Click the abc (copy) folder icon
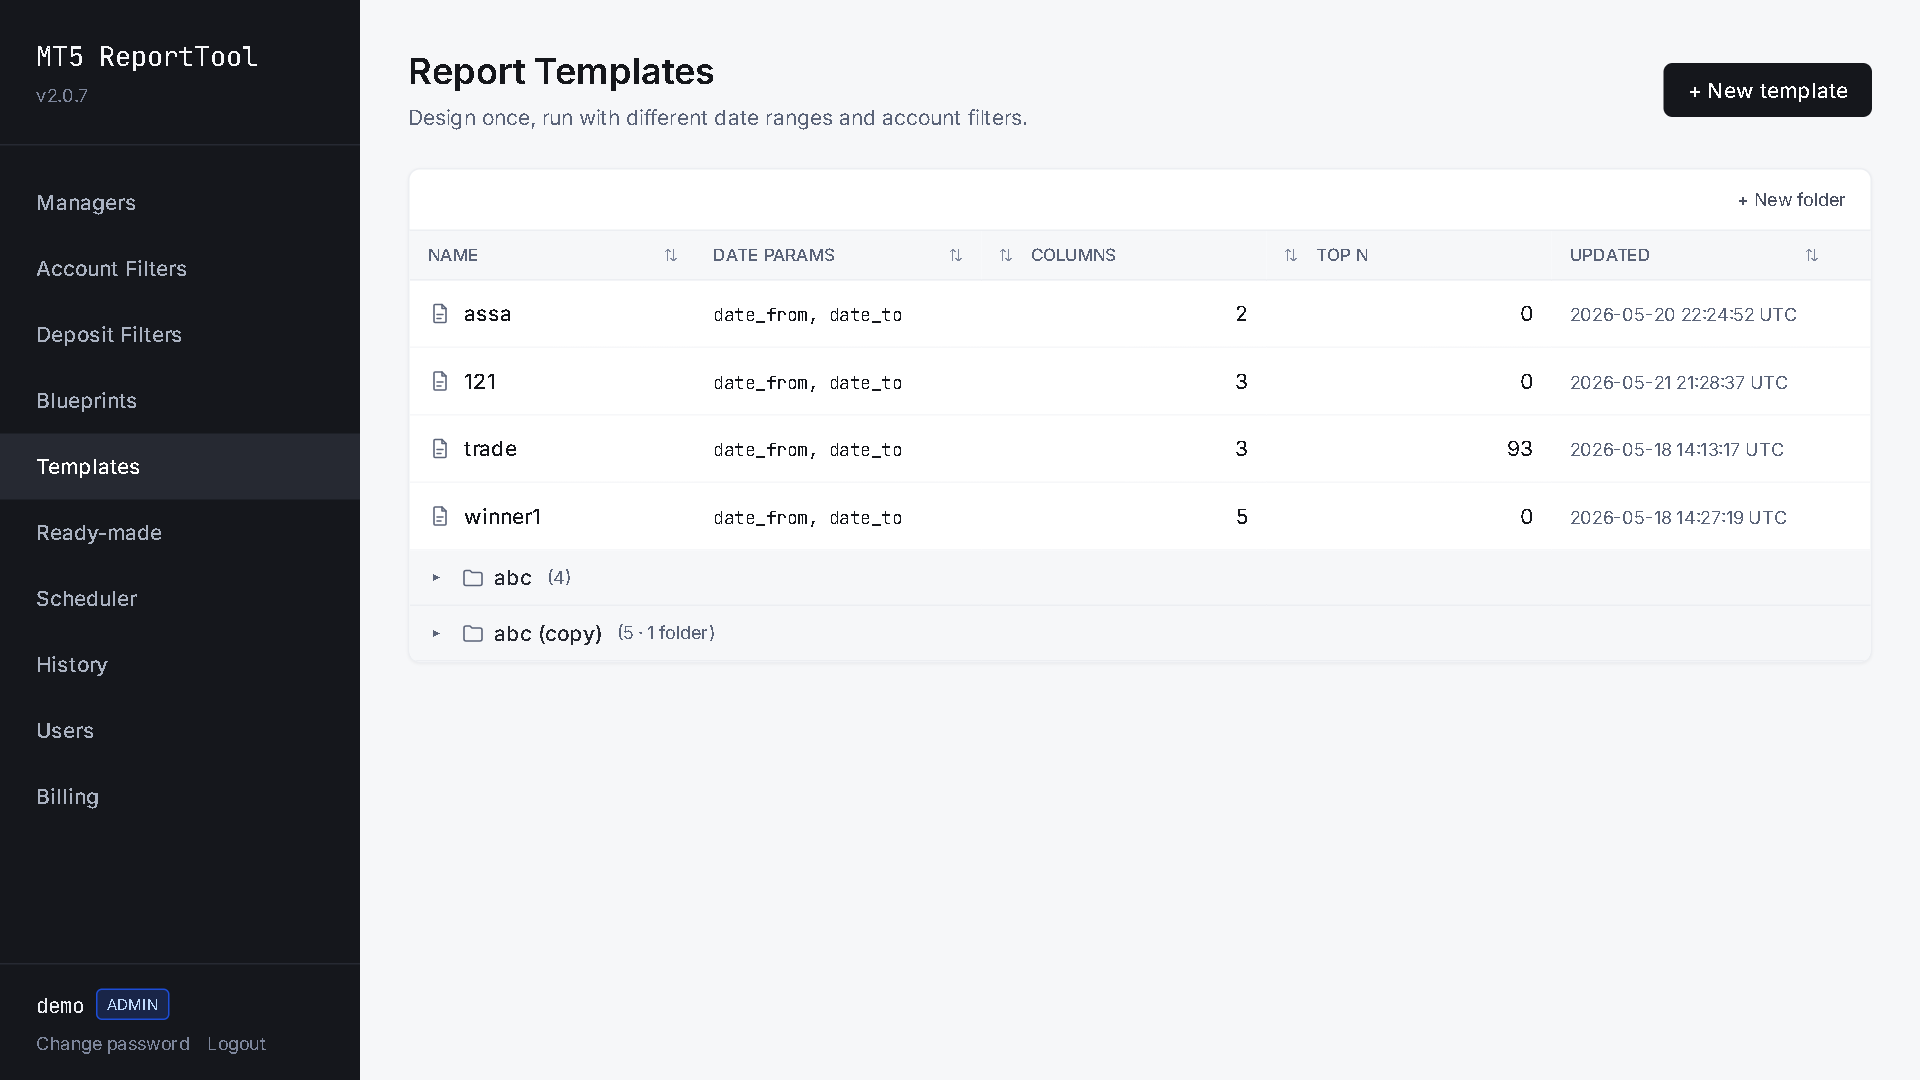The width and height of the screenshot is (1920, 1080). click(x=473, y=634)
